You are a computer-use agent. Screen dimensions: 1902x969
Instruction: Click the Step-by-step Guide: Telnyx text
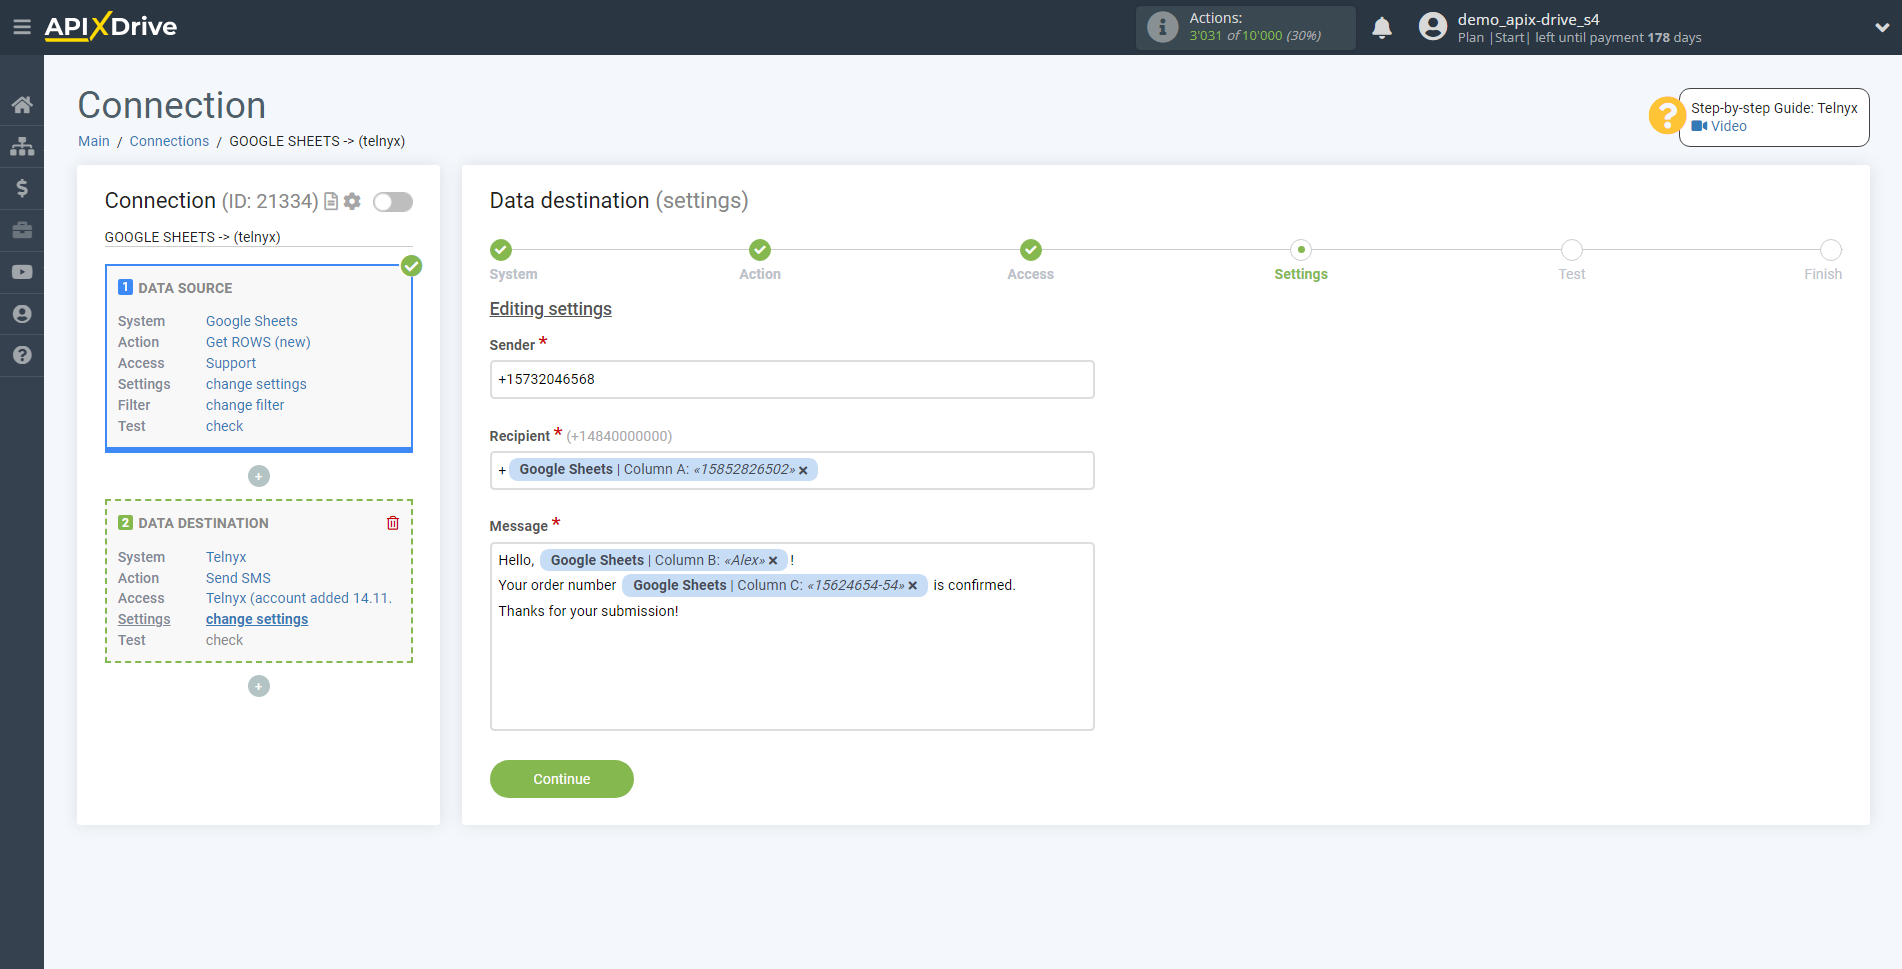(x=1774, y=108)
